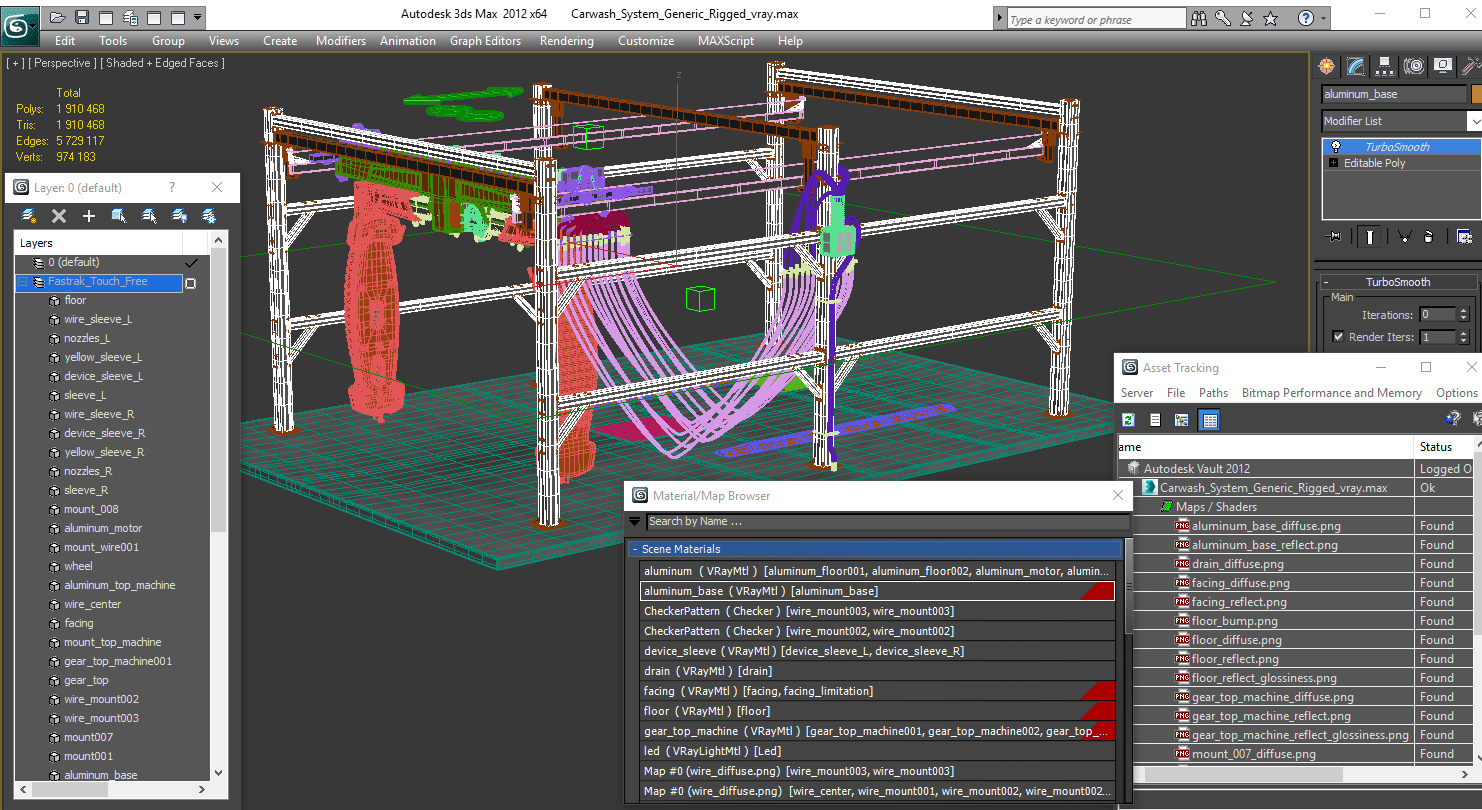Open the quick access toolbar customize dropdown arrow
Screen dimensions: 1482x810
[197, 17]
